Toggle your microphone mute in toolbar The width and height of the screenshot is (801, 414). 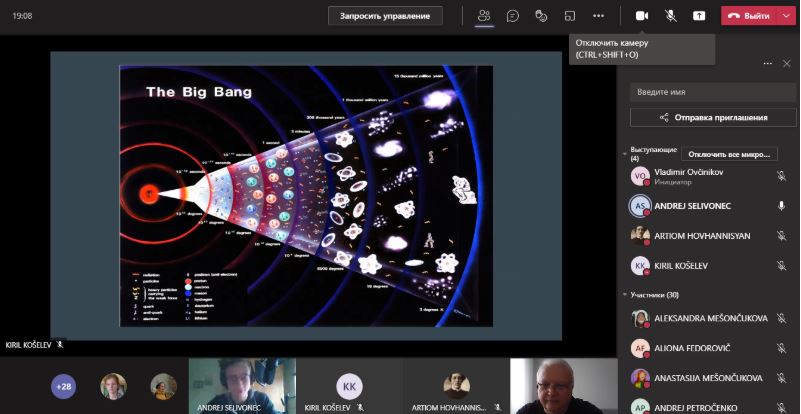pyautogui.click(x=671, y=16)
